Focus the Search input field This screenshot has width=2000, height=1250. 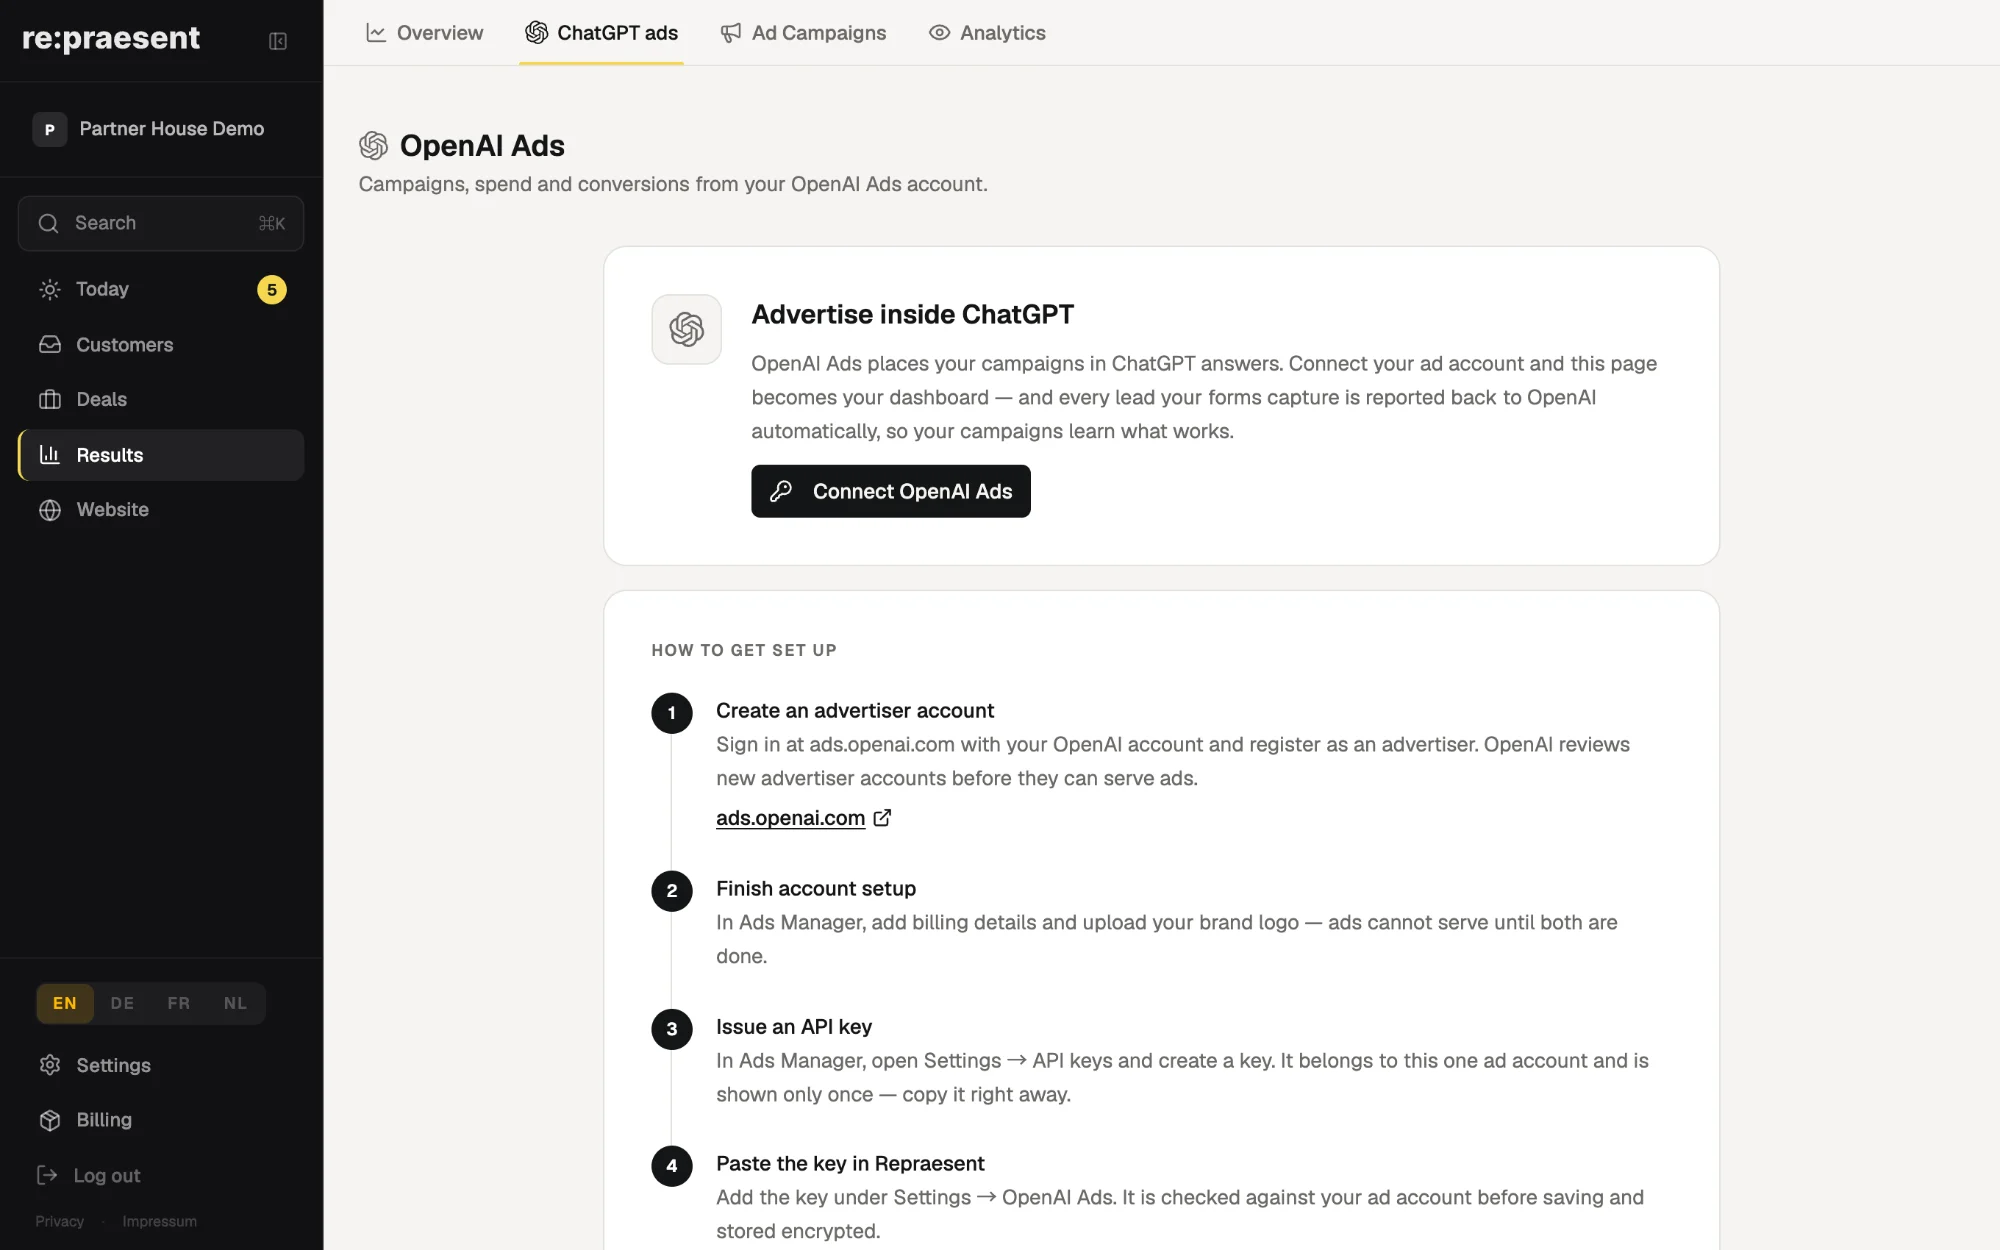pyautogui.click(x=161, y=223)
